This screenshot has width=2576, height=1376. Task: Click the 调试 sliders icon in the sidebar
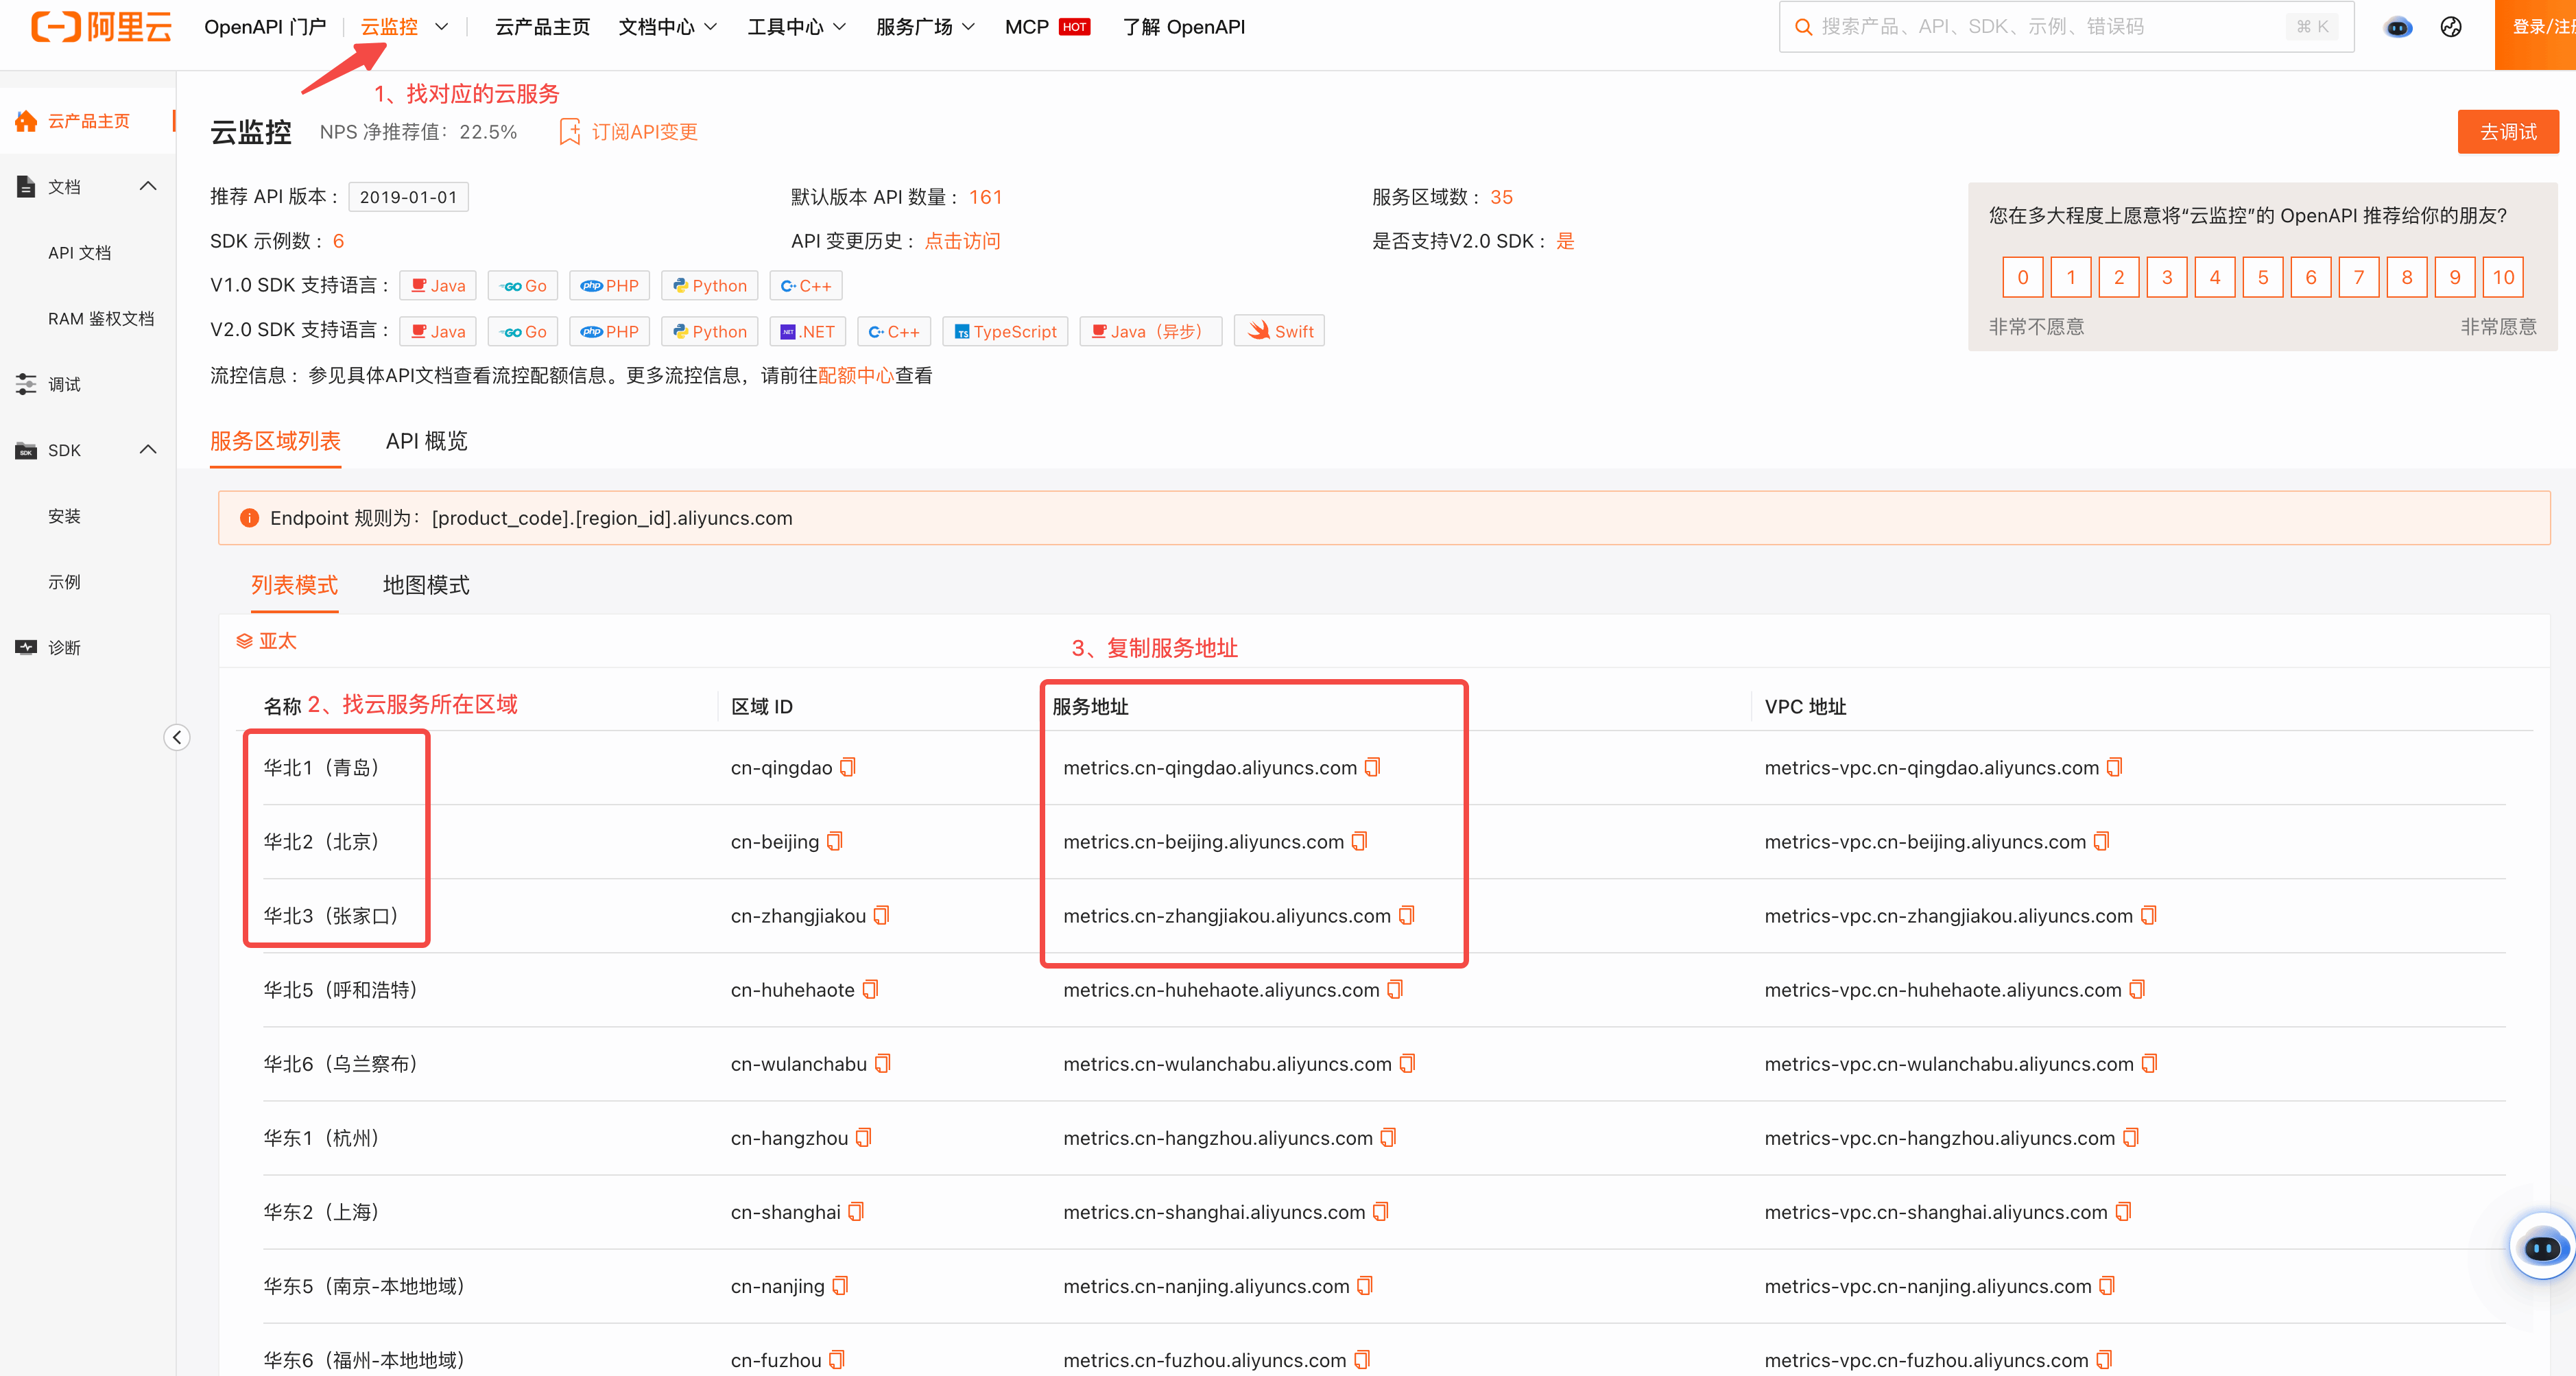pos(26,384)
